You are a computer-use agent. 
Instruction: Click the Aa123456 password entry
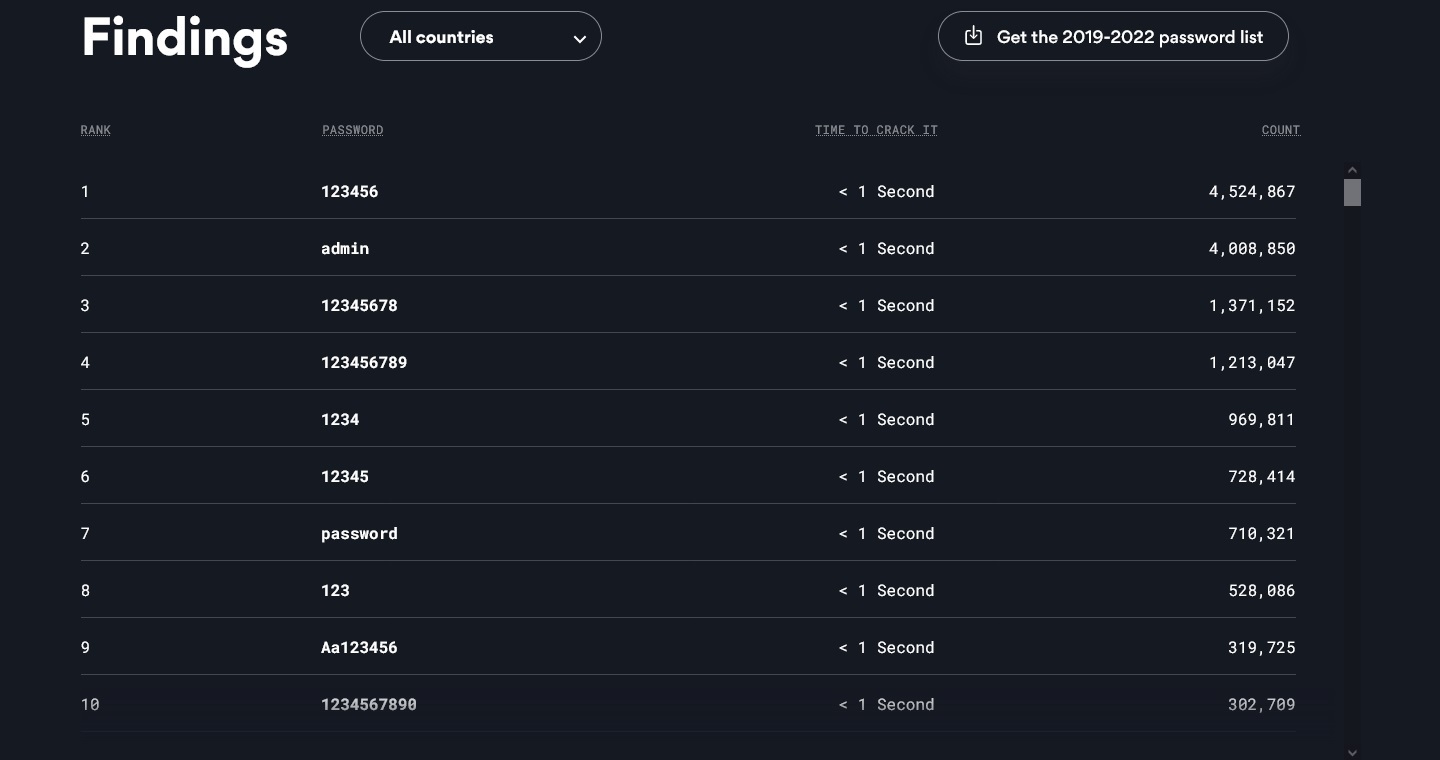coord(359,648)
